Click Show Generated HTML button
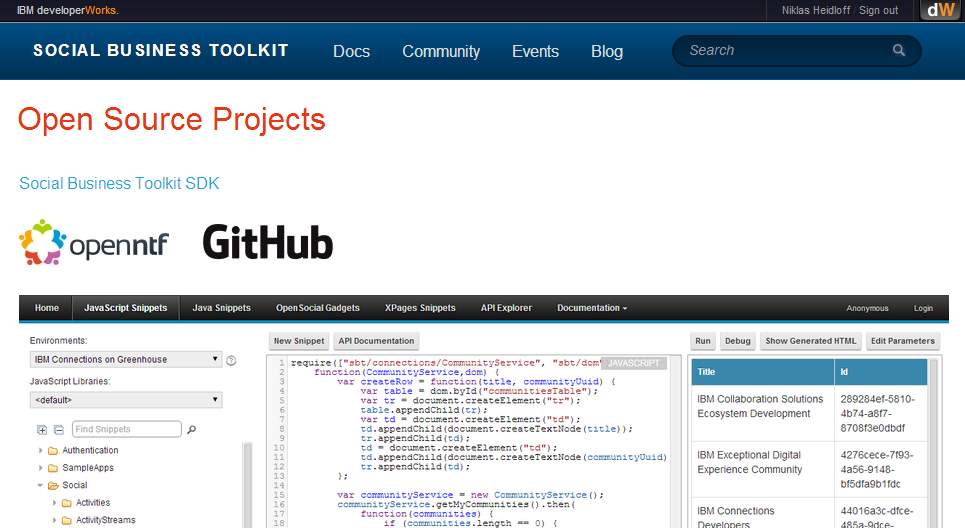This screenshot has width=965, height=528. coord(811,341)
